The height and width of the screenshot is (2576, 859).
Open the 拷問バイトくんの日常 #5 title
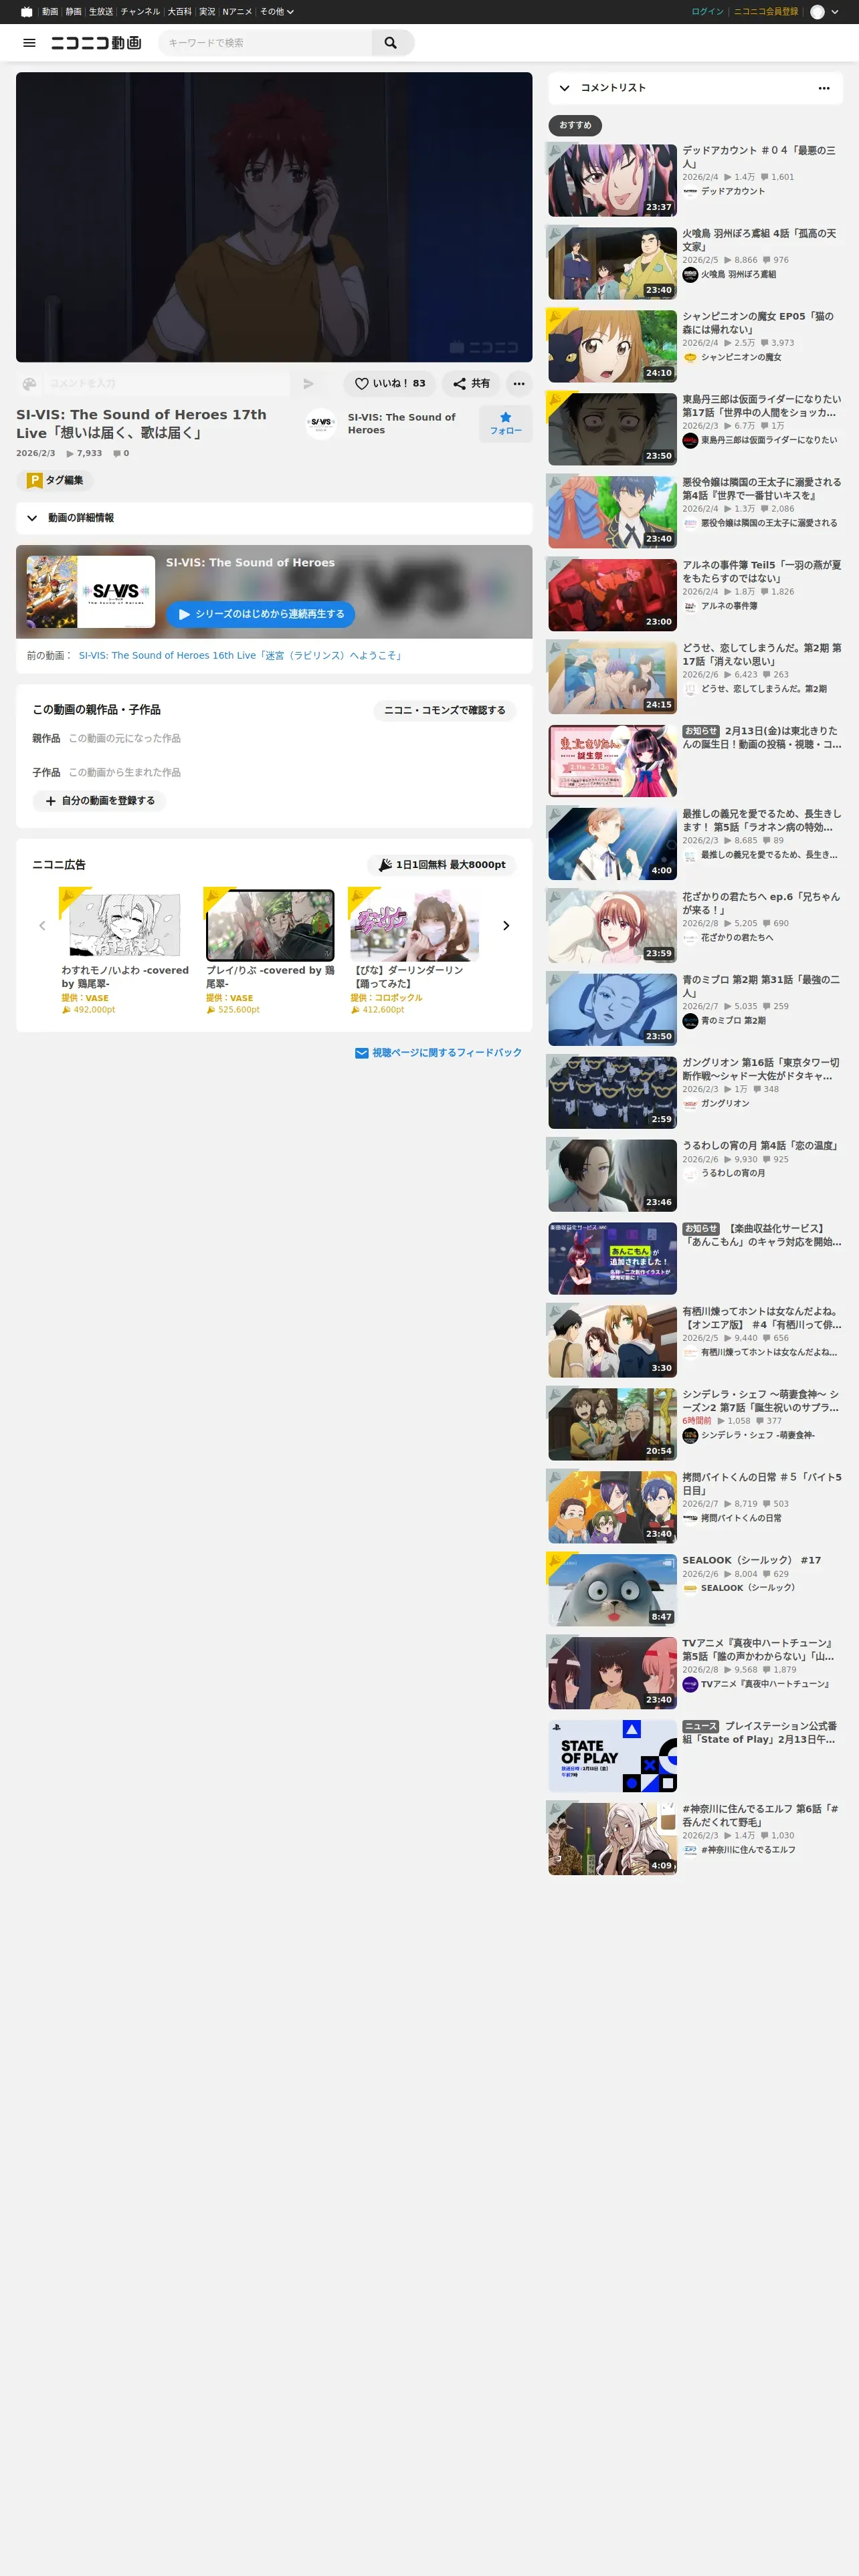point(762,1484)
